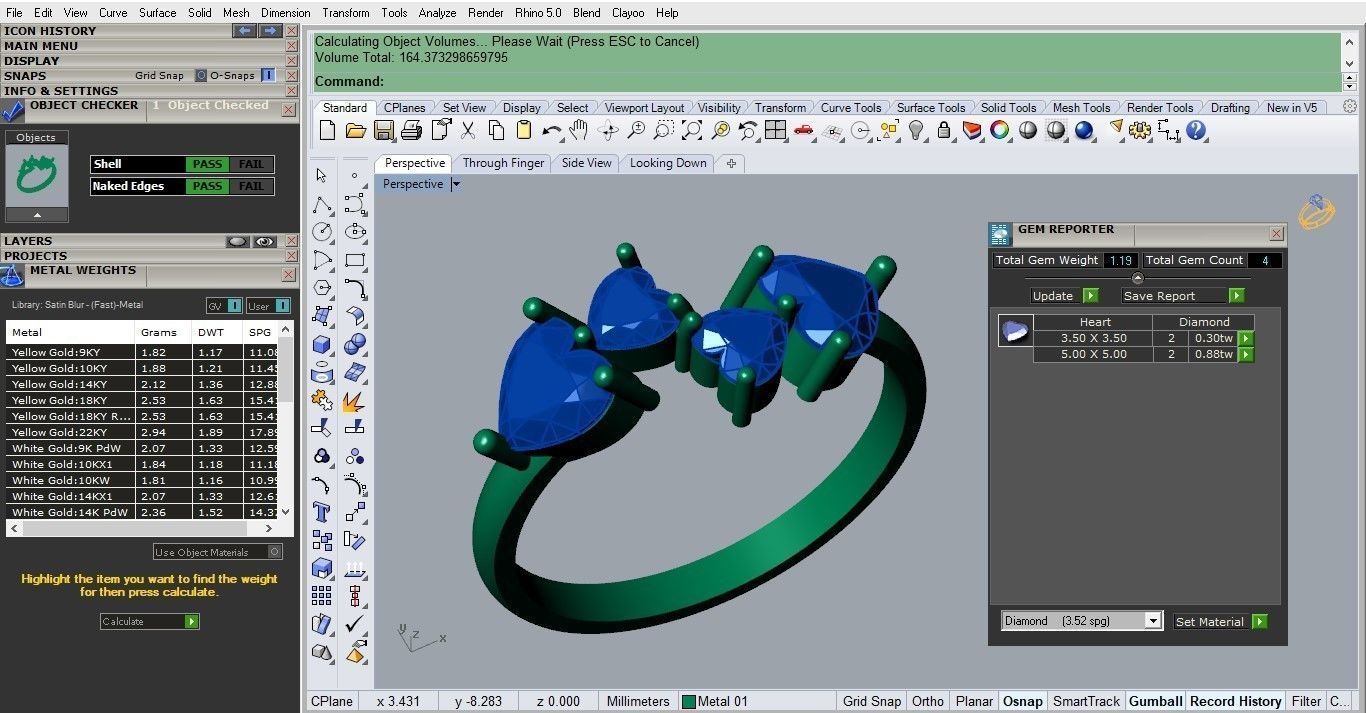Viewport: 1366px width, 713px height.
Task: Expand the 5.00 X 5.00 gem row arrow
Action: 1246,354
